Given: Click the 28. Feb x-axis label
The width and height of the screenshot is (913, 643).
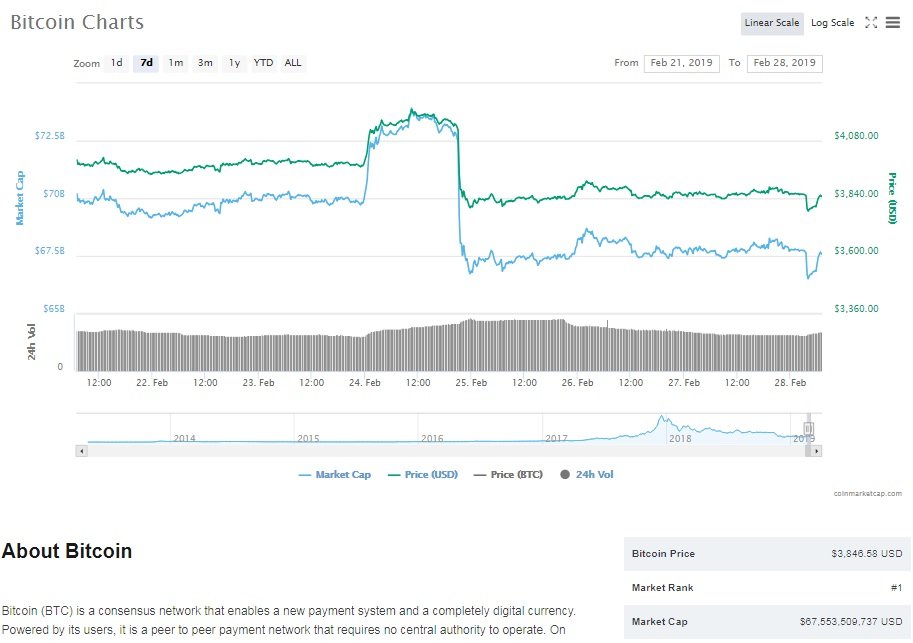Looking at the screenshot, I should coord(790,383).
